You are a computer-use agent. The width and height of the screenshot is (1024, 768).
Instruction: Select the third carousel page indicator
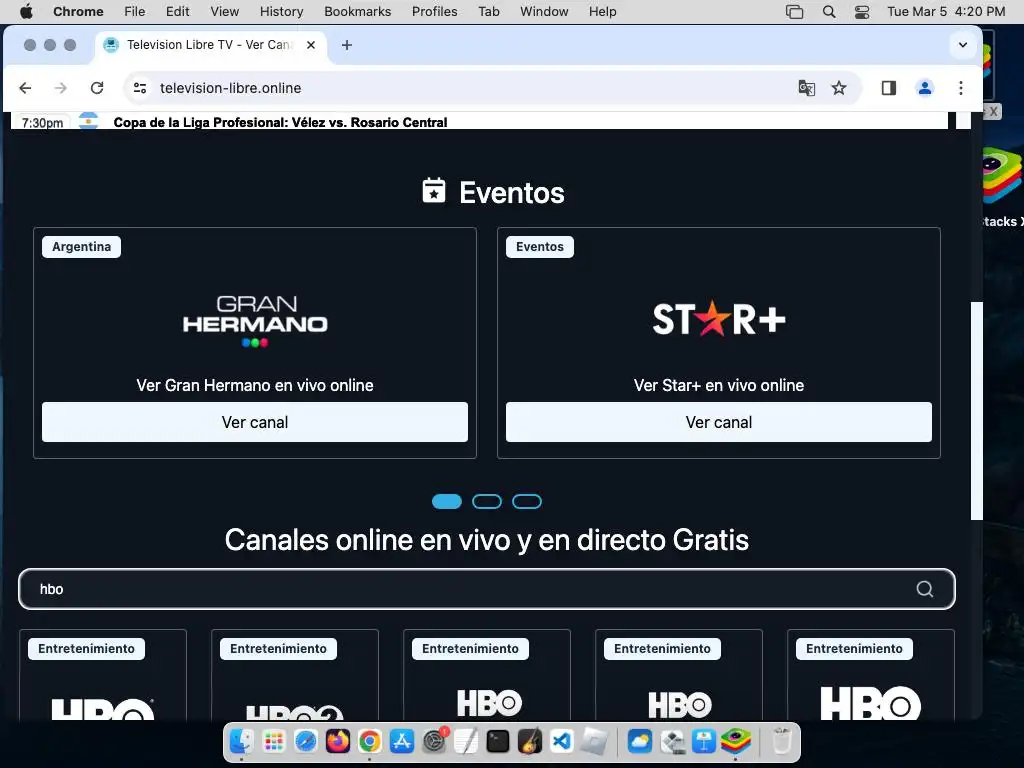pos(526,502)
